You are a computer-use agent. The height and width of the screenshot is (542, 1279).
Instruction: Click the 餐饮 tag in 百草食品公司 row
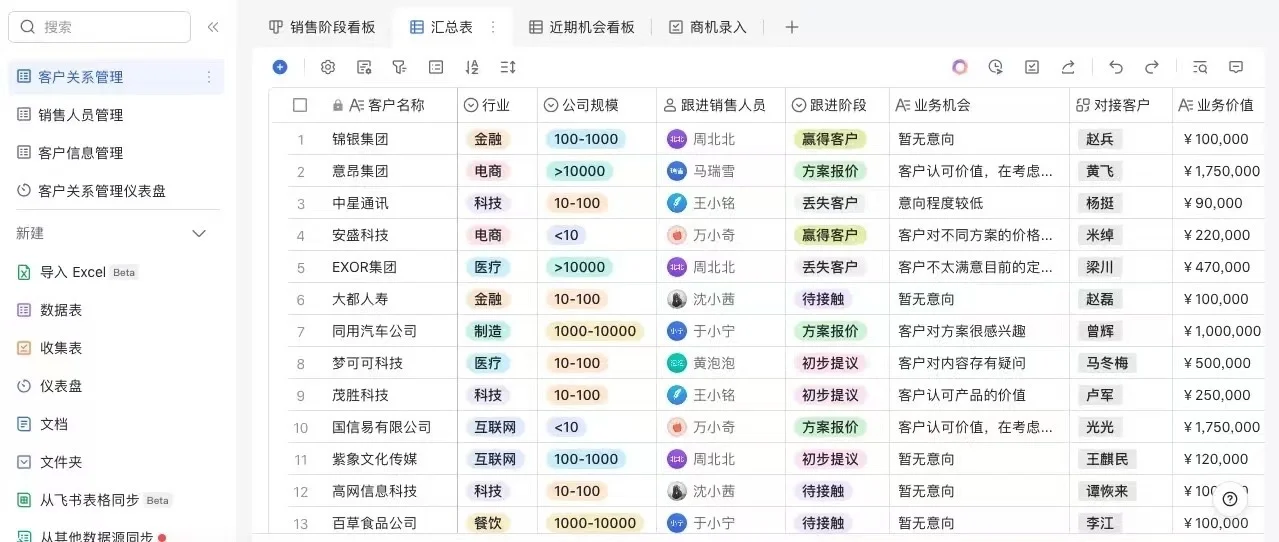pos(488,523)
